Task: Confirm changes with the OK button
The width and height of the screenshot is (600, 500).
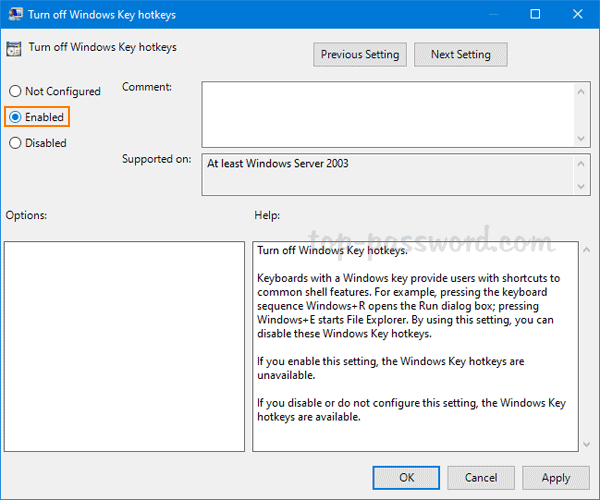Action: (405, 478)
